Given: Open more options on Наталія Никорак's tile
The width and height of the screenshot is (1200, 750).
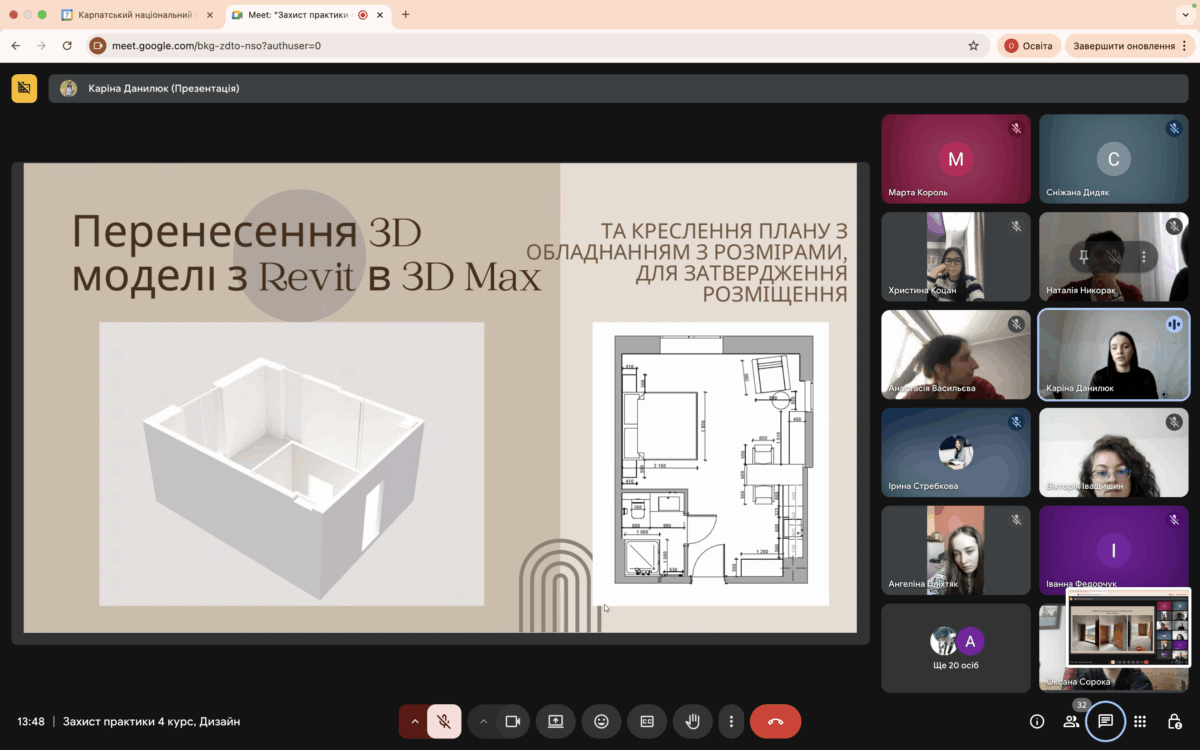Looking at the screenshot, I should click(1143, 257).
